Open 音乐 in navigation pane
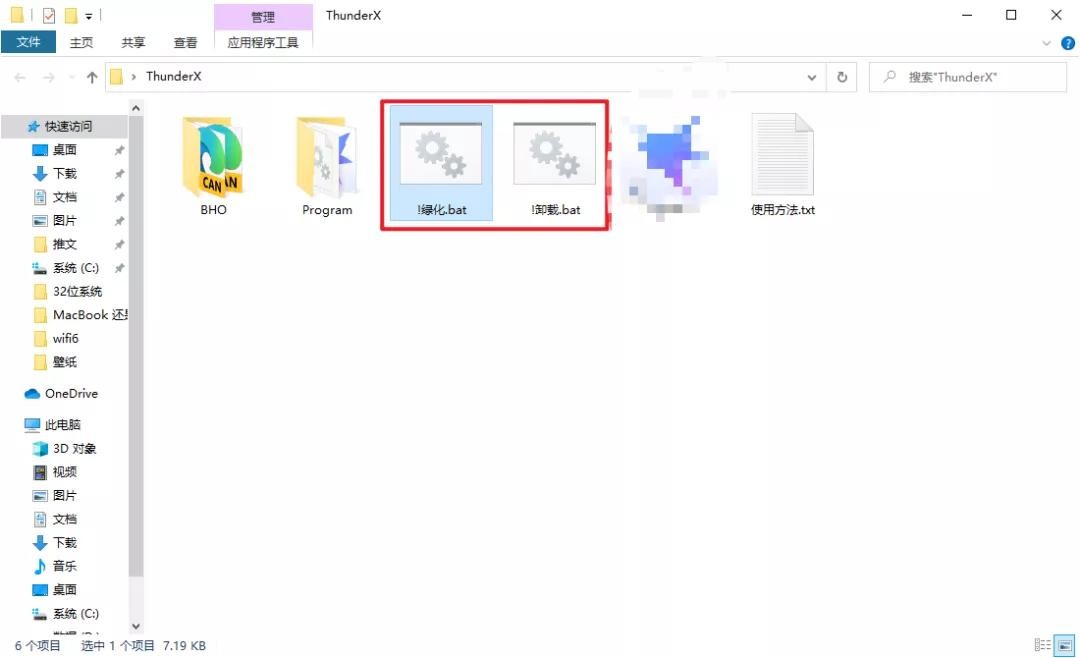 coord(65,566)
